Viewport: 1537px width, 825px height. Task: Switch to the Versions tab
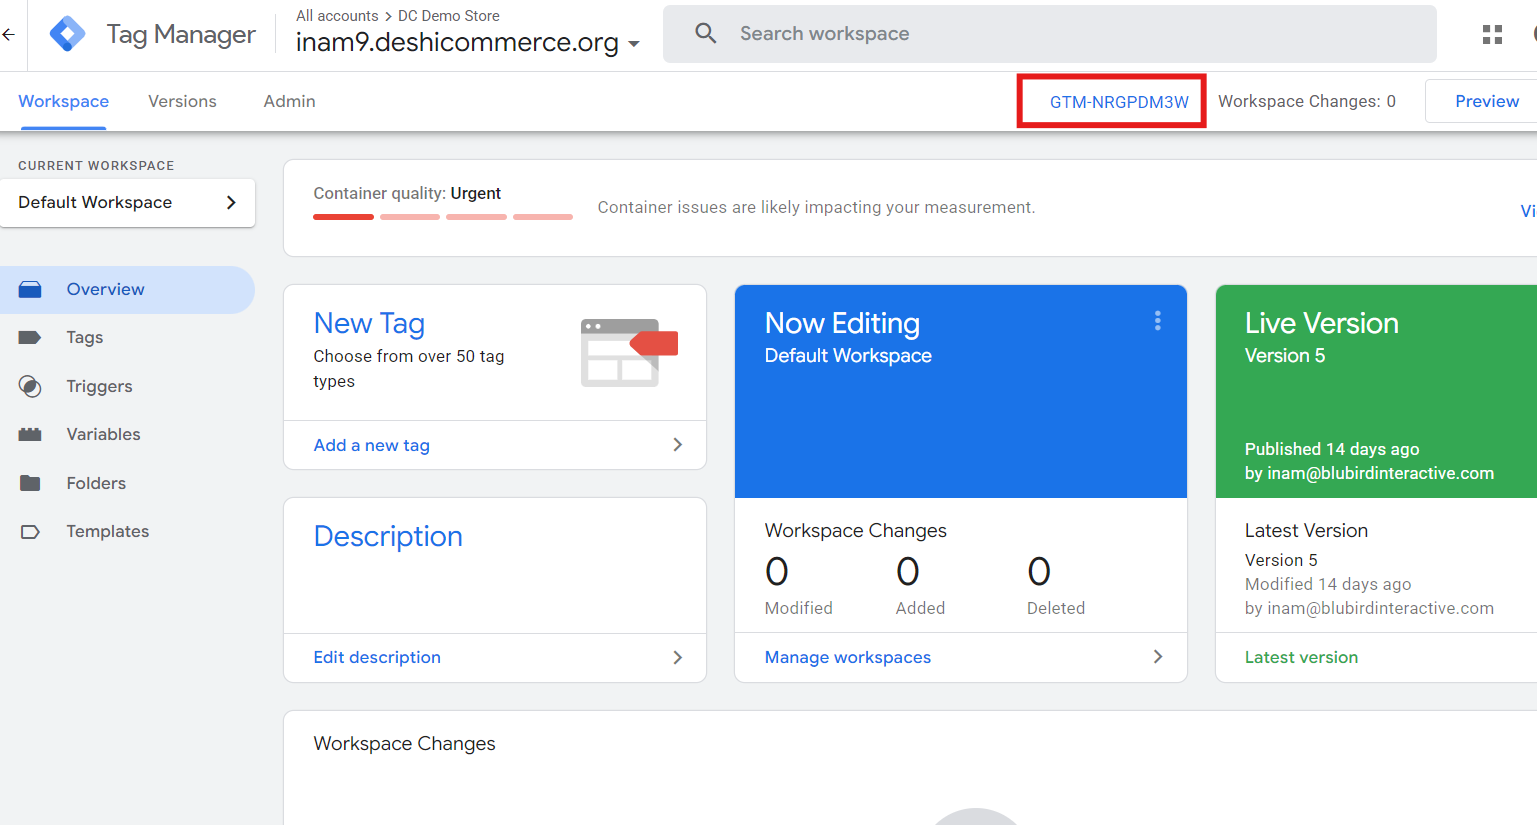(x=182, y=101)
